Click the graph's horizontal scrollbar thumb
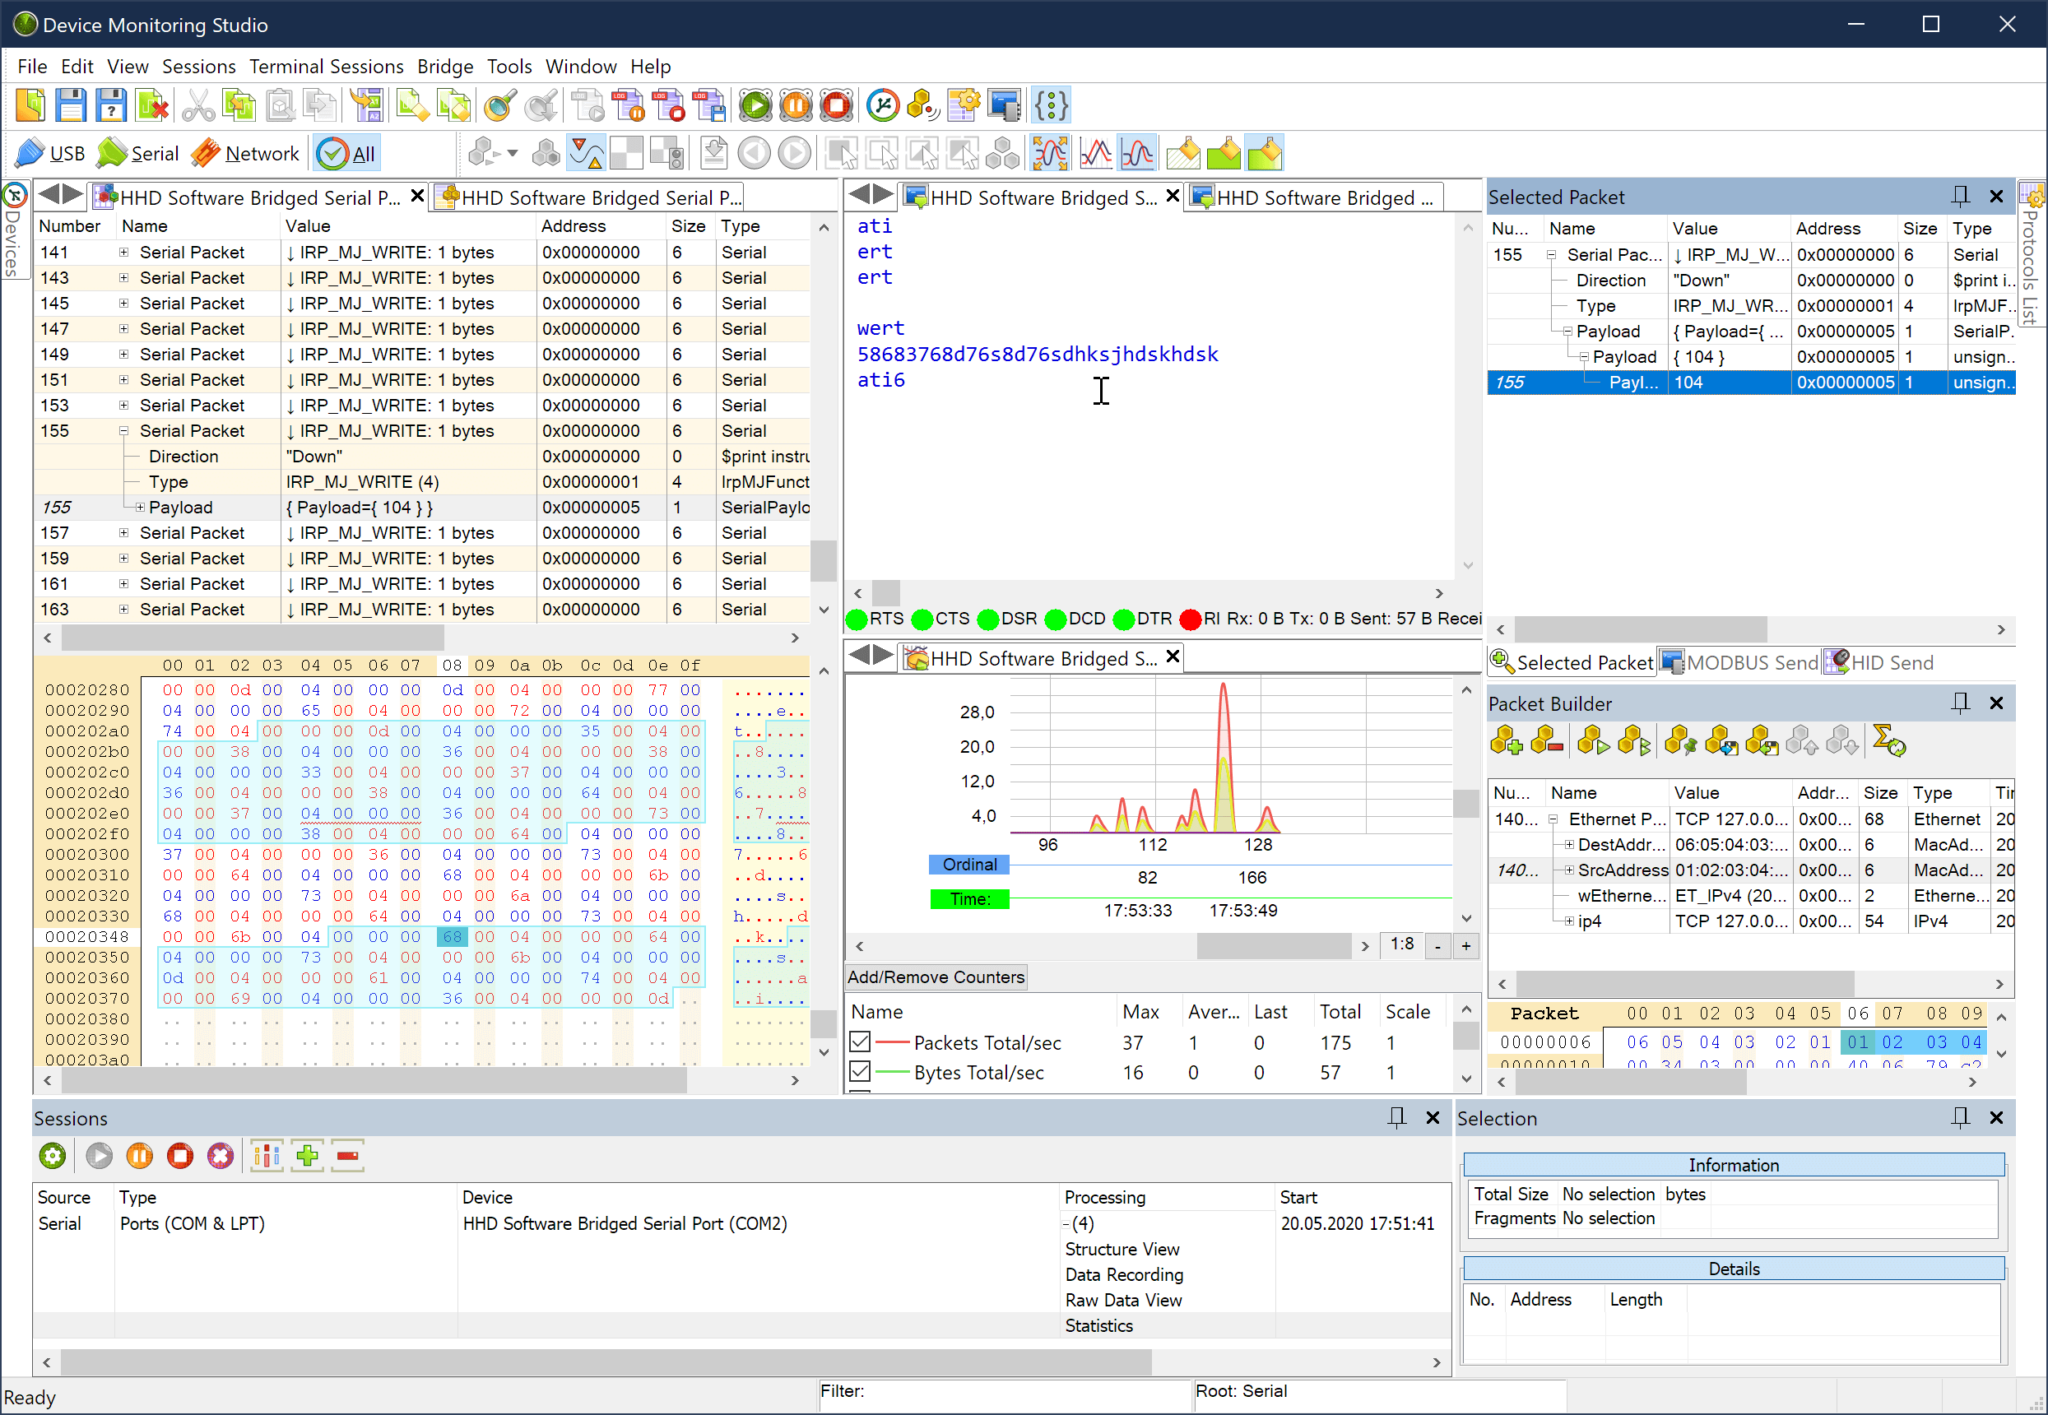 1273,945
